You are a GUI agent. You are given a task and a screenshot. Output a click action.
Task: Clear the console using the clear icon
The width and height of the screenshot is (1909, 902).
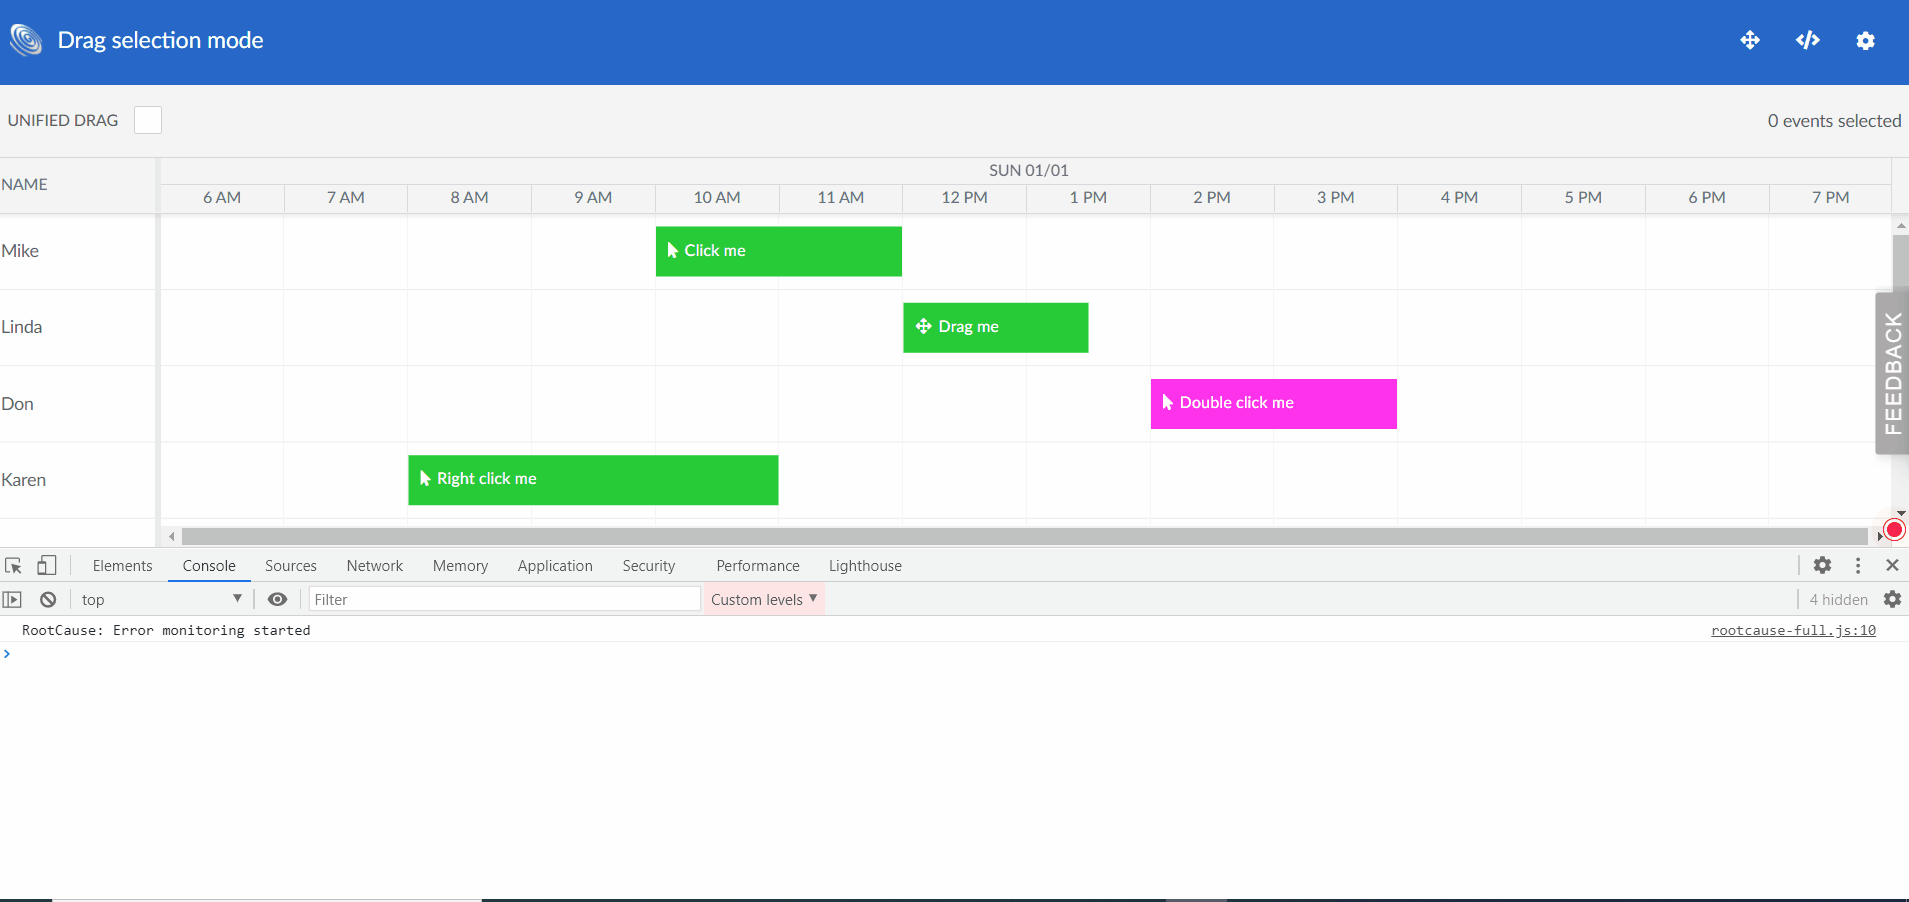coord(47,599)
